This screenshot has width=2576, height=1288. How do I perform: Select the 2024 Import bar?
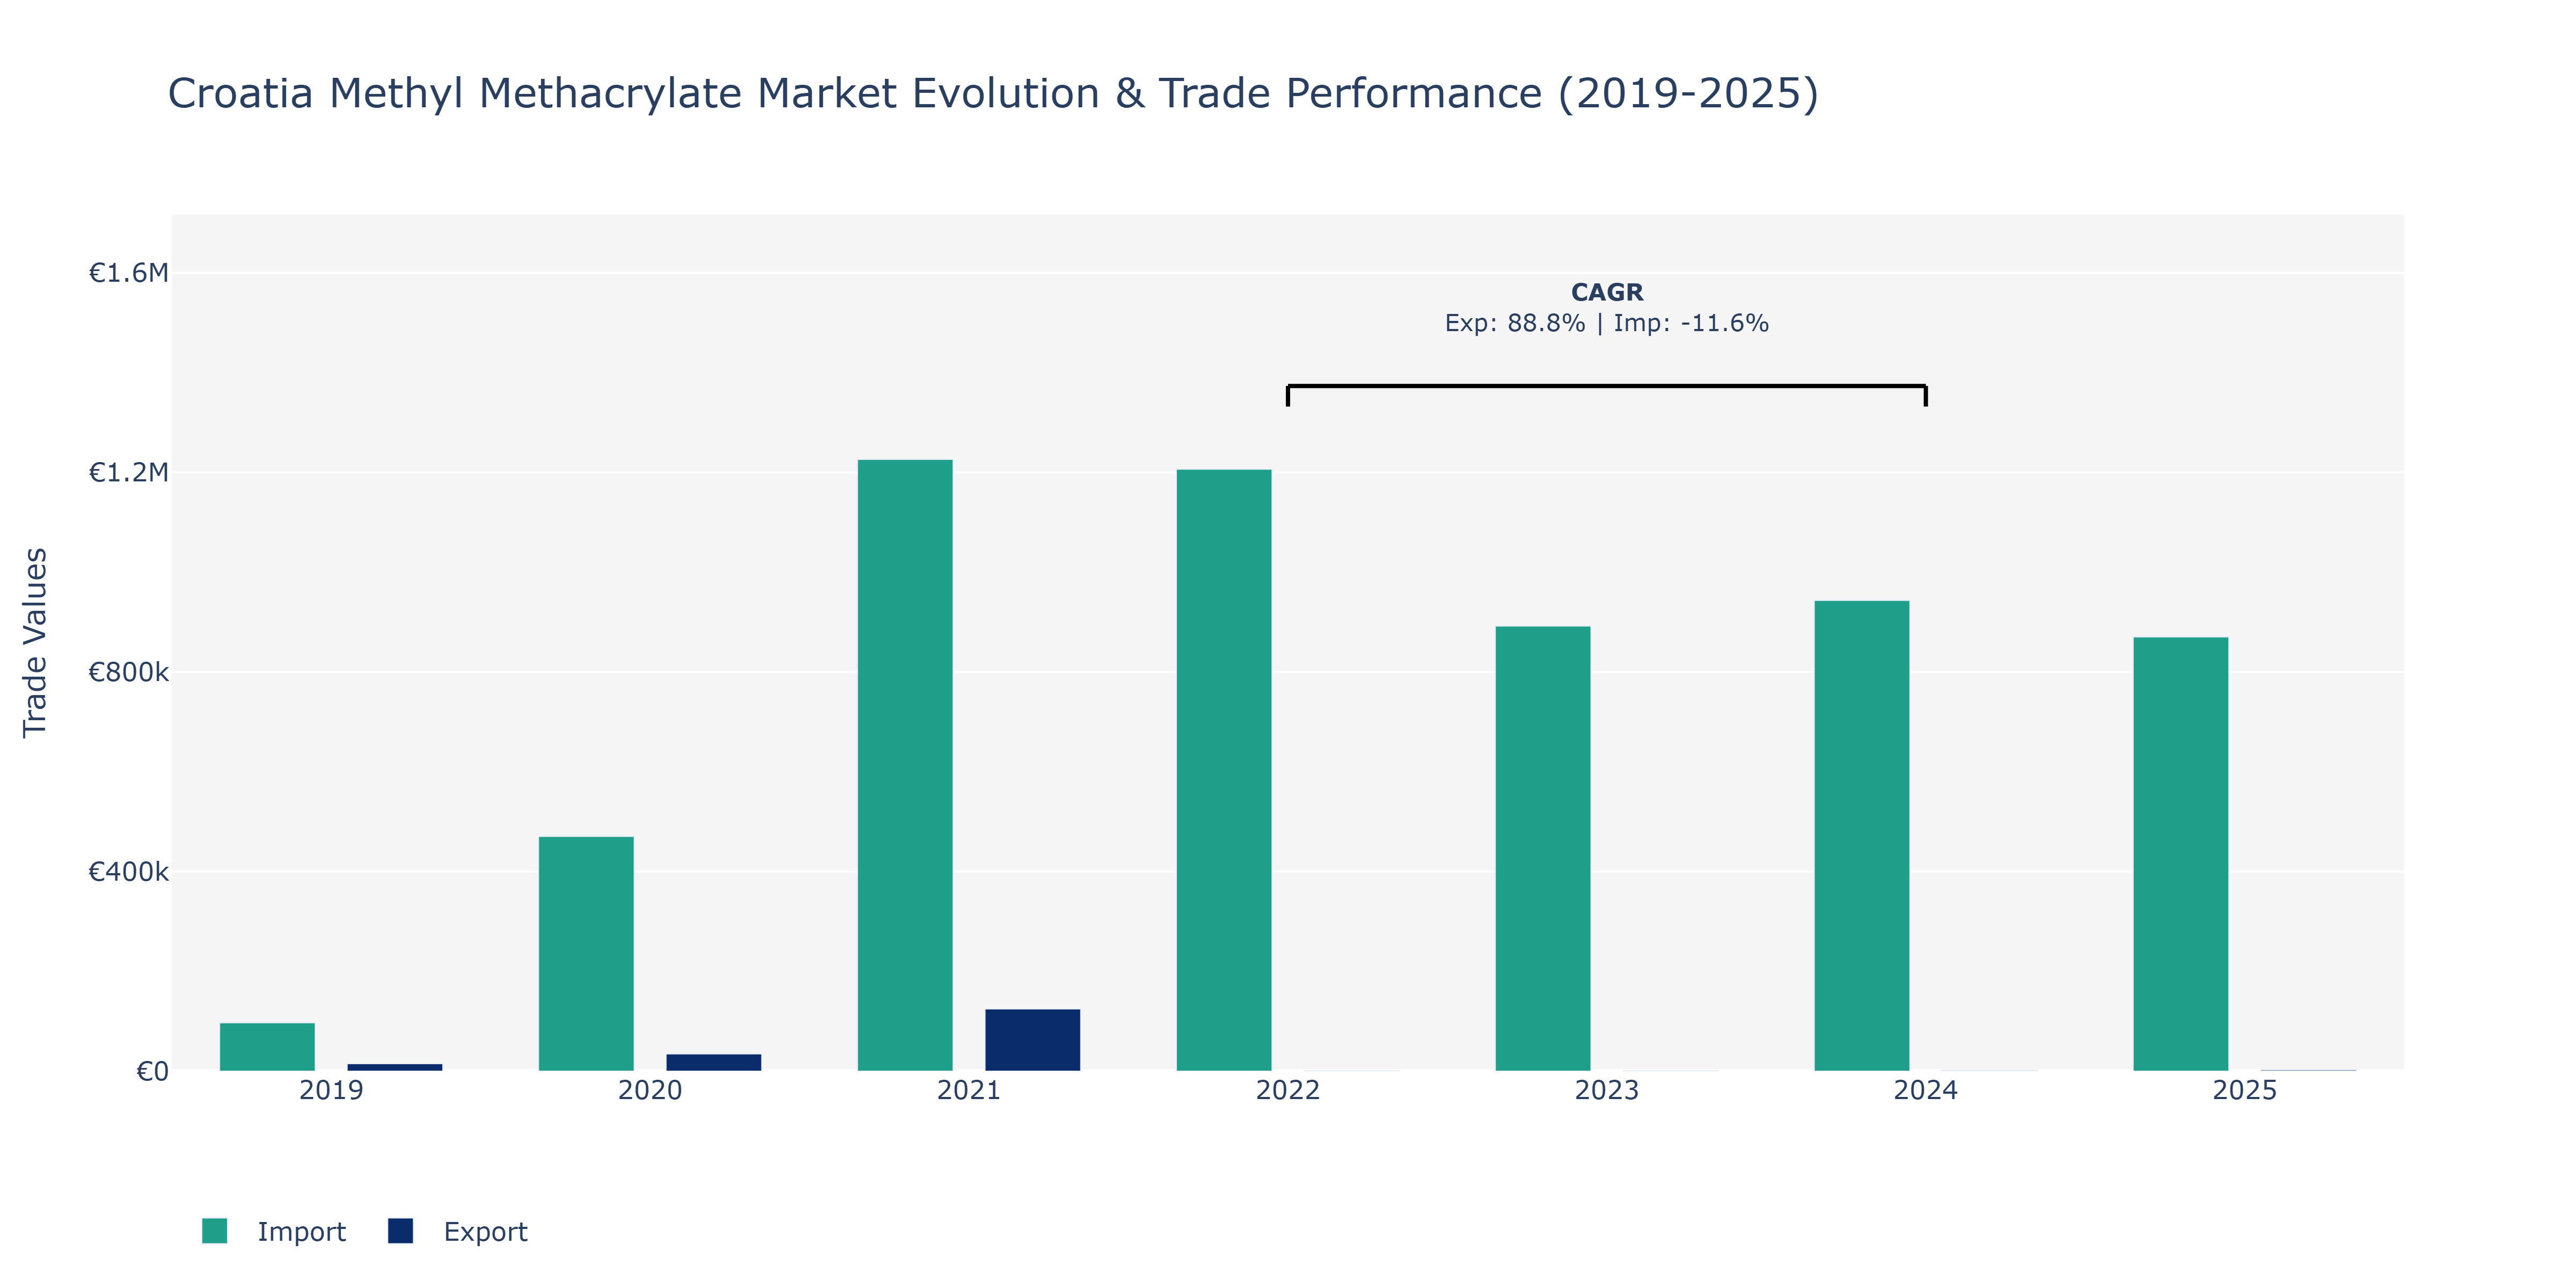pyautogui.click(x=1862, y=836)
